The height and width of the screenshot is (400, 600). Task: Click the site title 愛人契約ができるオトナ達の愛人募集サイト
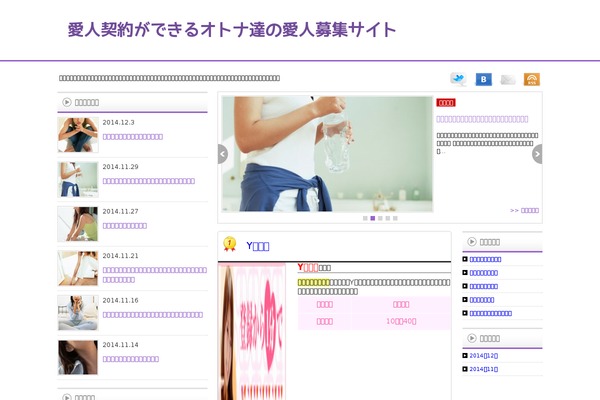(x=232, y=30)
